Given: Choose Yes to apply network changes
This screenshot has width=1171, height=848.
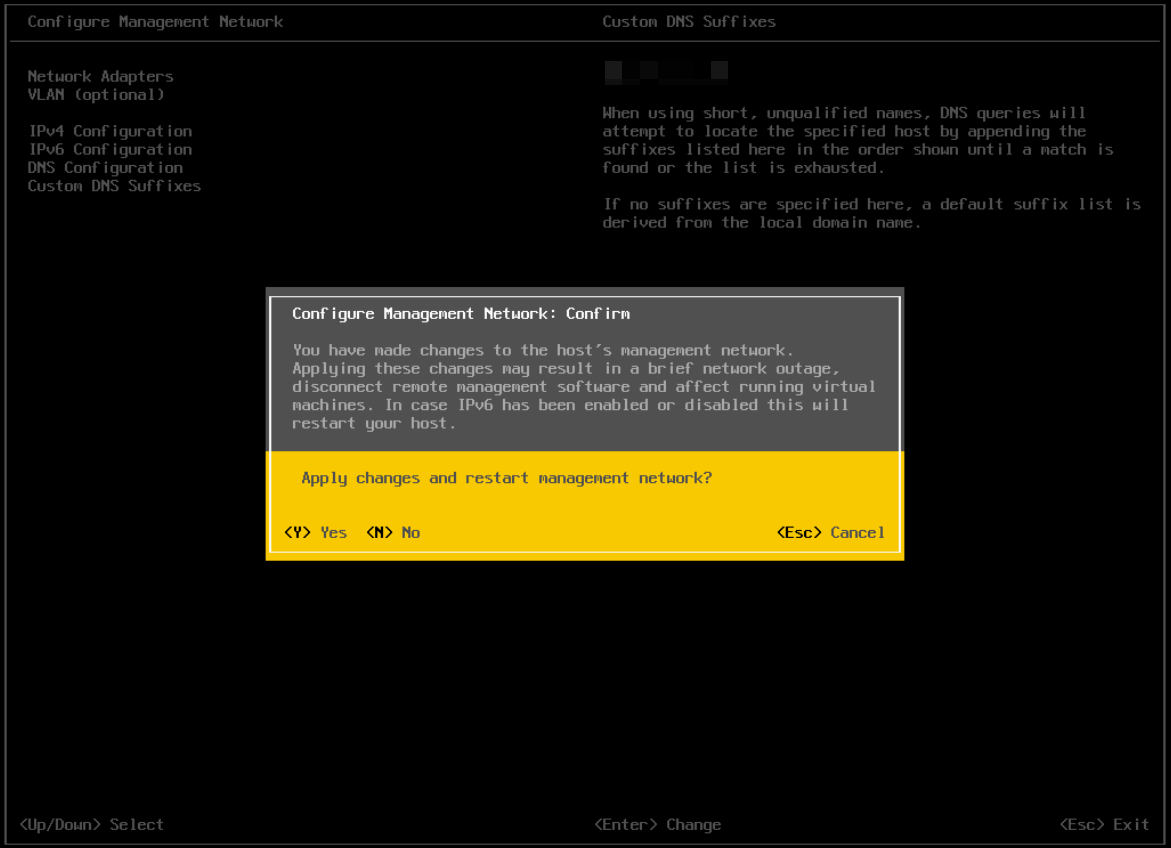Looking at the screenshot, I should coord(315,532).
